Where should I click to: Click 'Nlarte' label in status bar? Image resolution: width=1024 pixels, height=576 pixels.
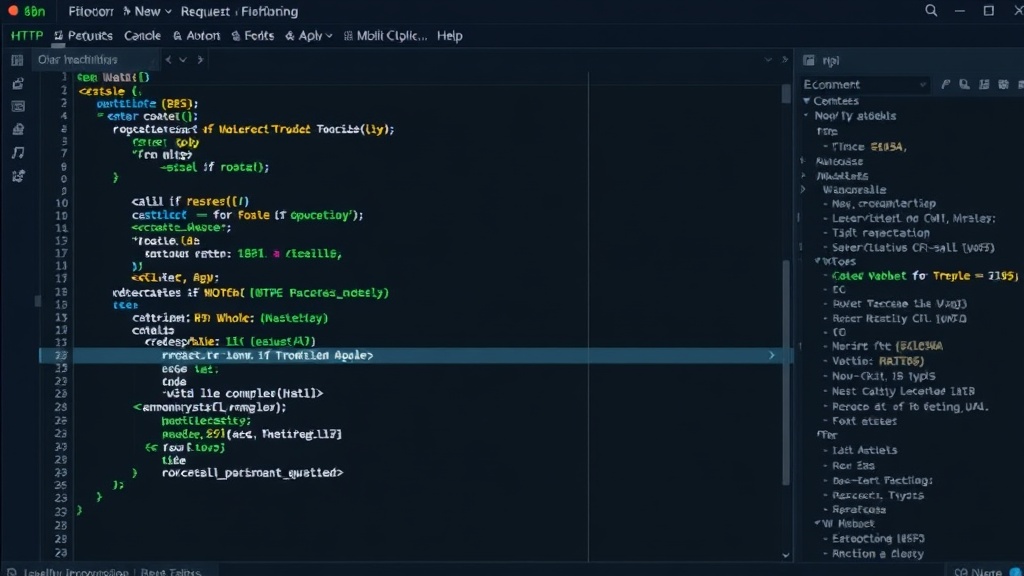tap(985, 572)
